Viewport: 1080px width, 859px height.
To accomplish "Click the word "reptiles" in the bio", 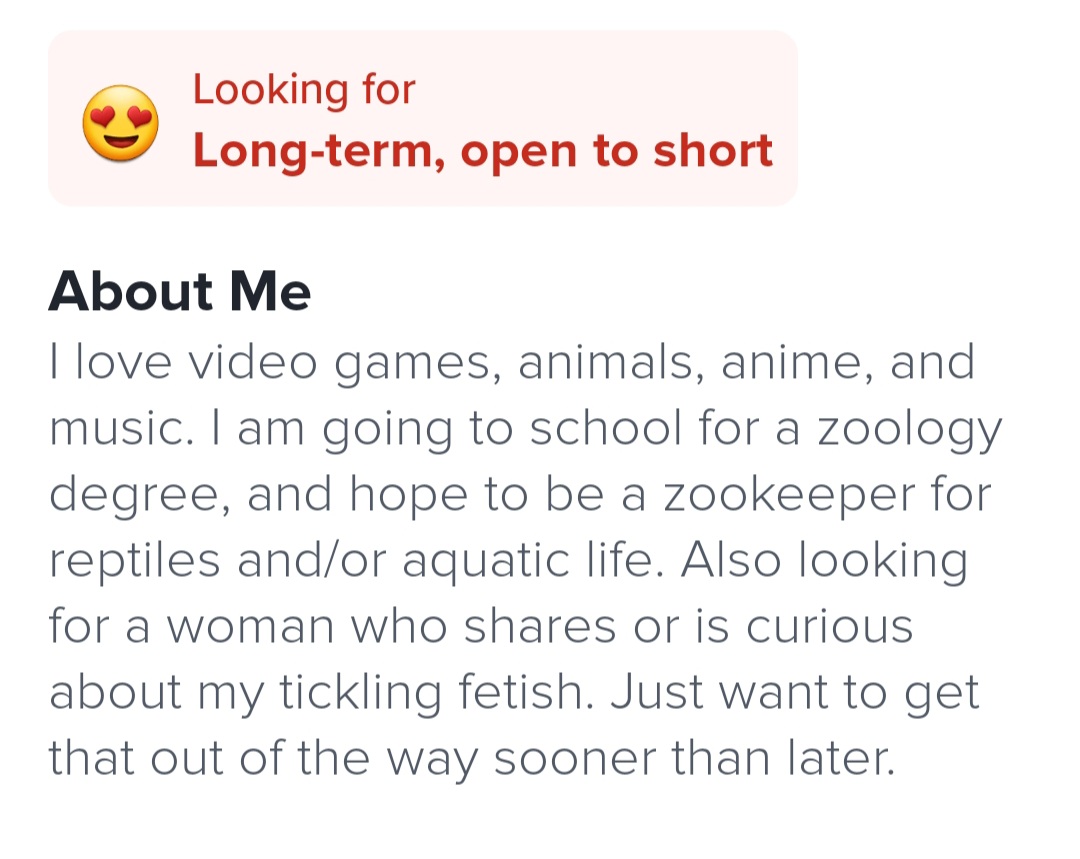I will point(134,561).
